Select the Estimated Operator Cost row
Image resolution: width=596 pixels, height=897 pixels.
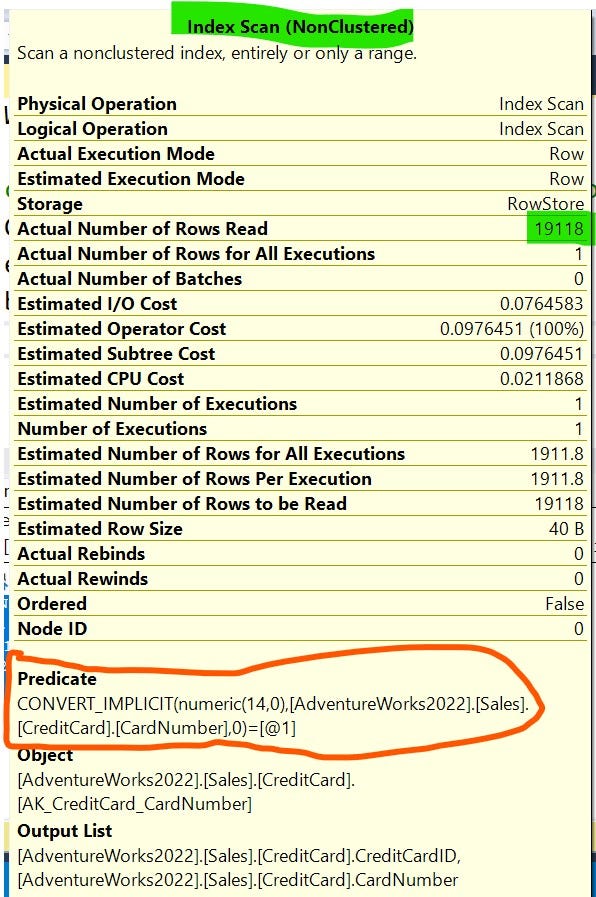pos(300,328)
